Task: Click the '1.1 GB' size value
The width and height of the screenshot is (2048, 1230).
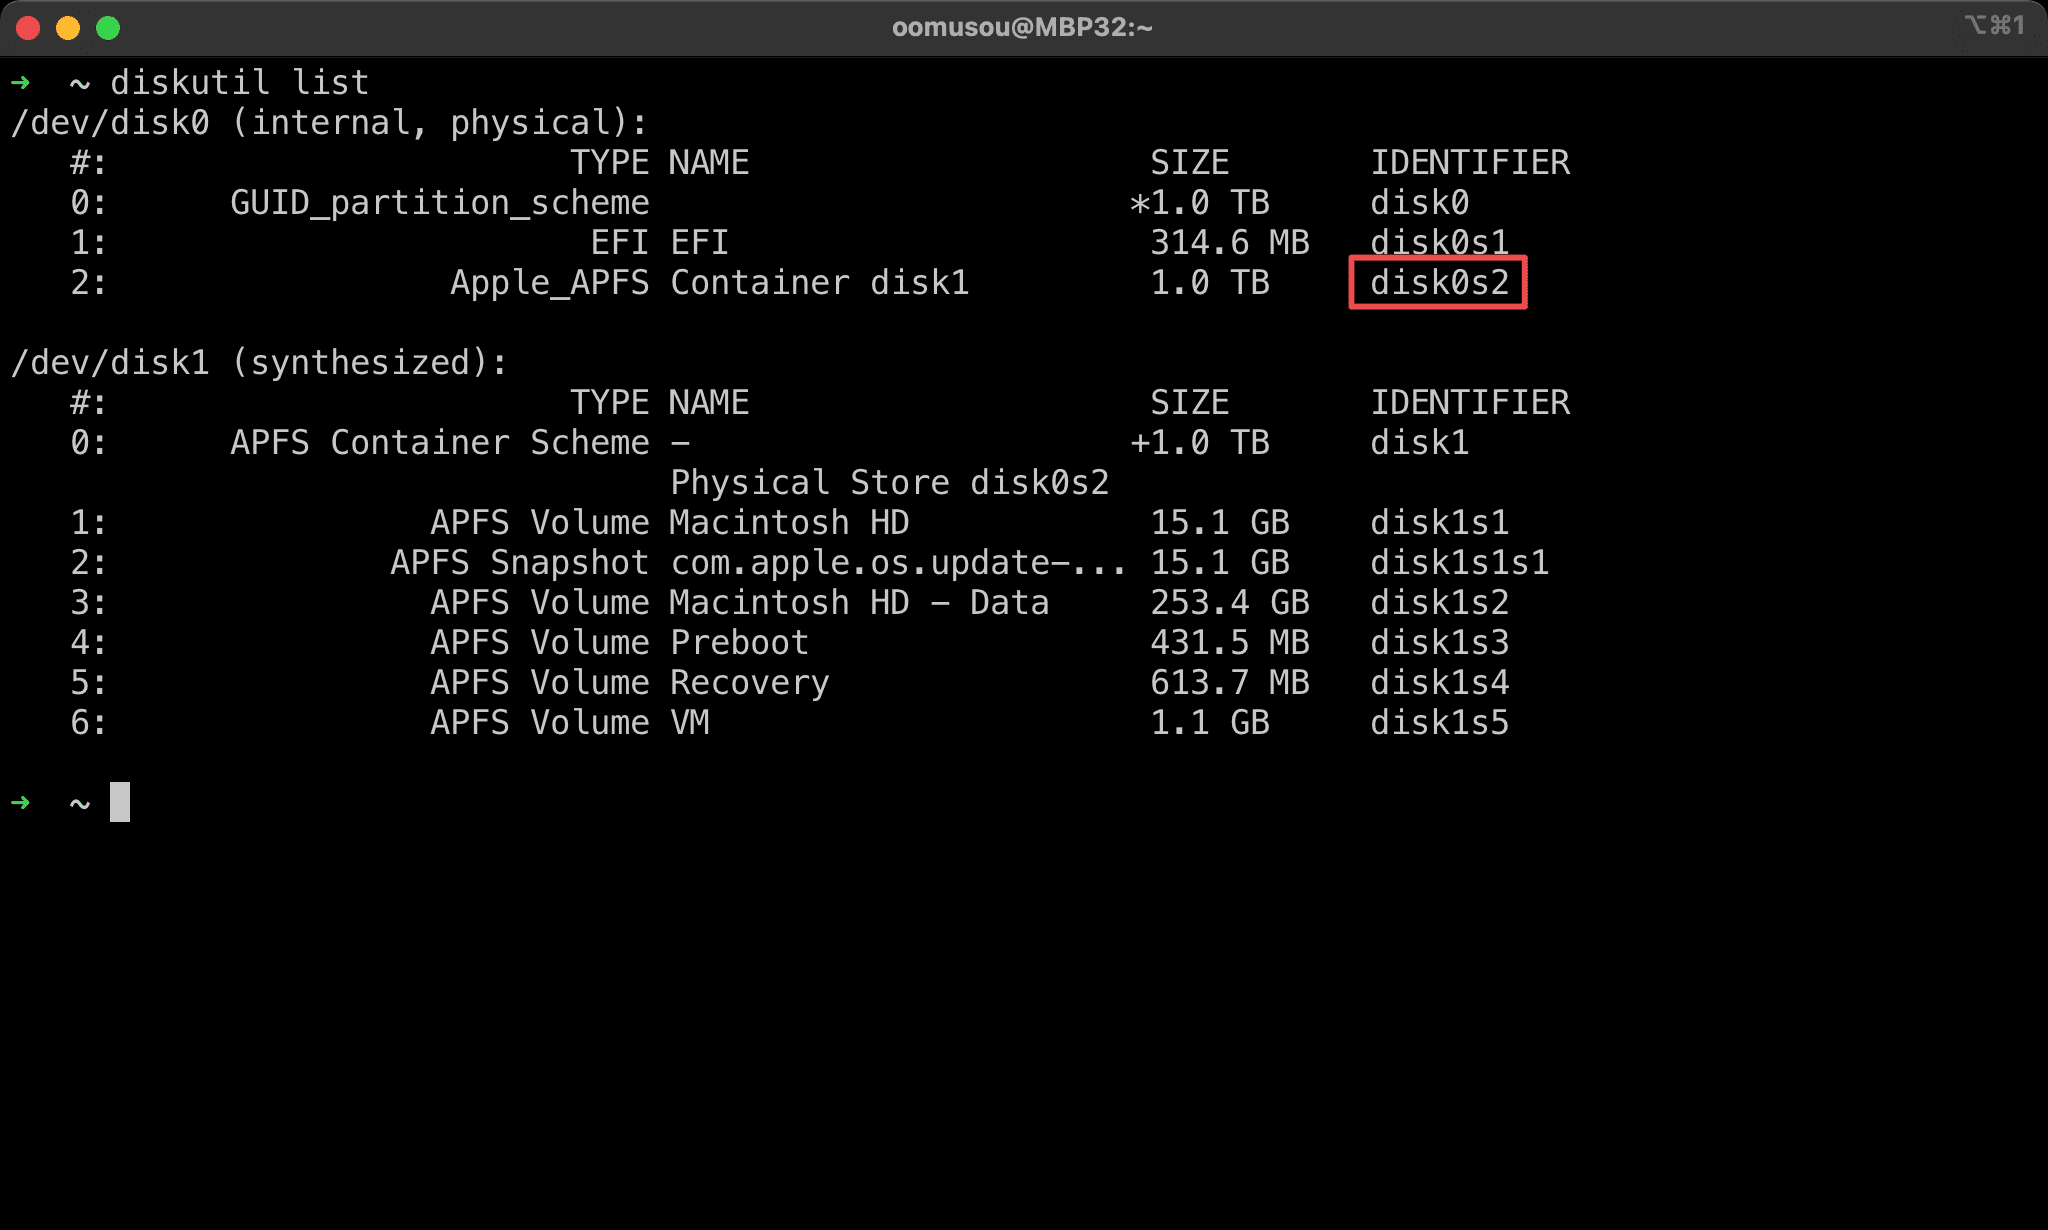Action: (x=1210, y=723)
